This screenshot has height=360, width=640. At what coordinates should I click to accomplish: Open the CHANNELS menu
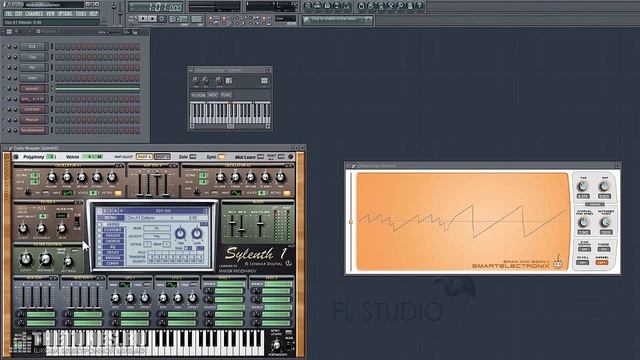34,13
